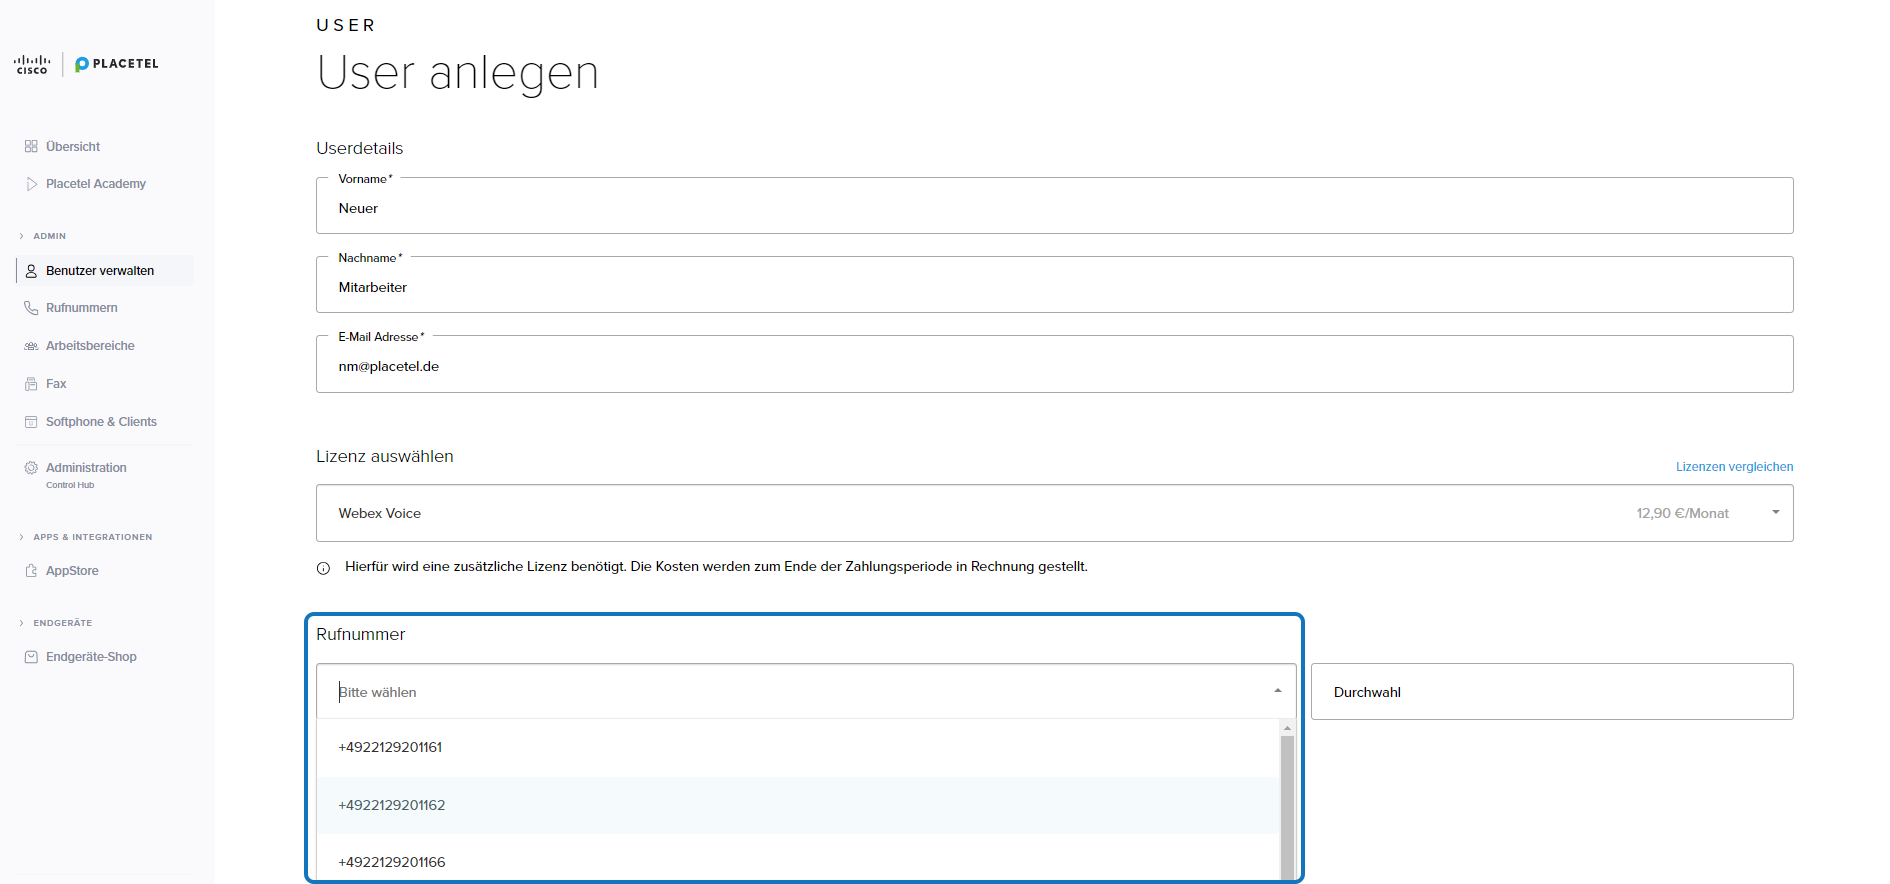Click the Placetel logo in sidebar
The height and width of the screenshot is (884, 1890).
pos(116,64)
